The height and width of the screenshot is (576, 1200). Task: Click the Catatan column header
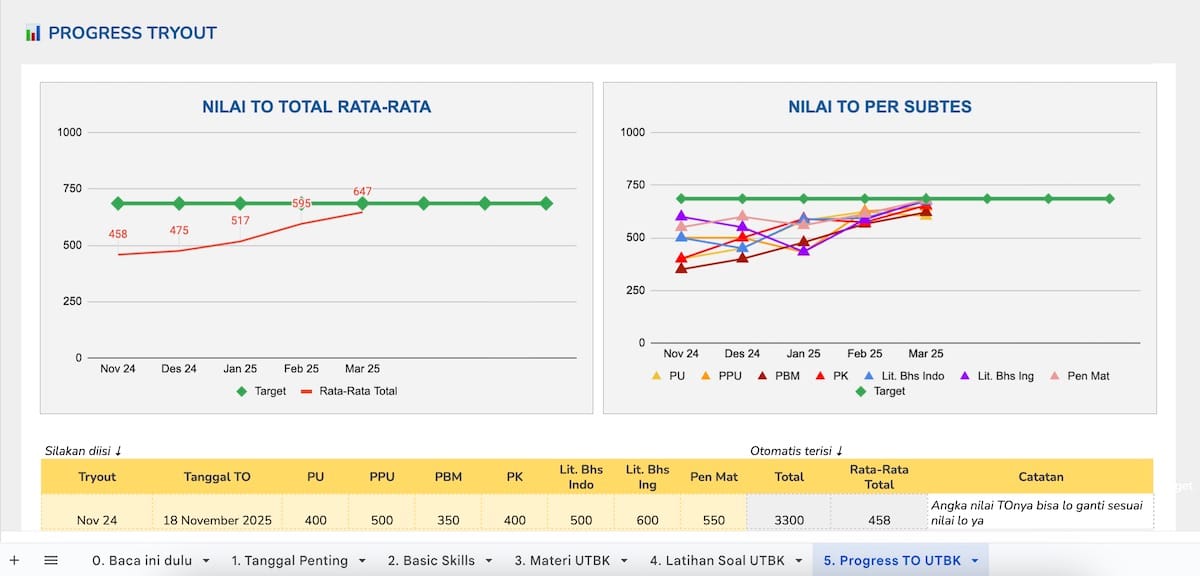[1041, 477]
